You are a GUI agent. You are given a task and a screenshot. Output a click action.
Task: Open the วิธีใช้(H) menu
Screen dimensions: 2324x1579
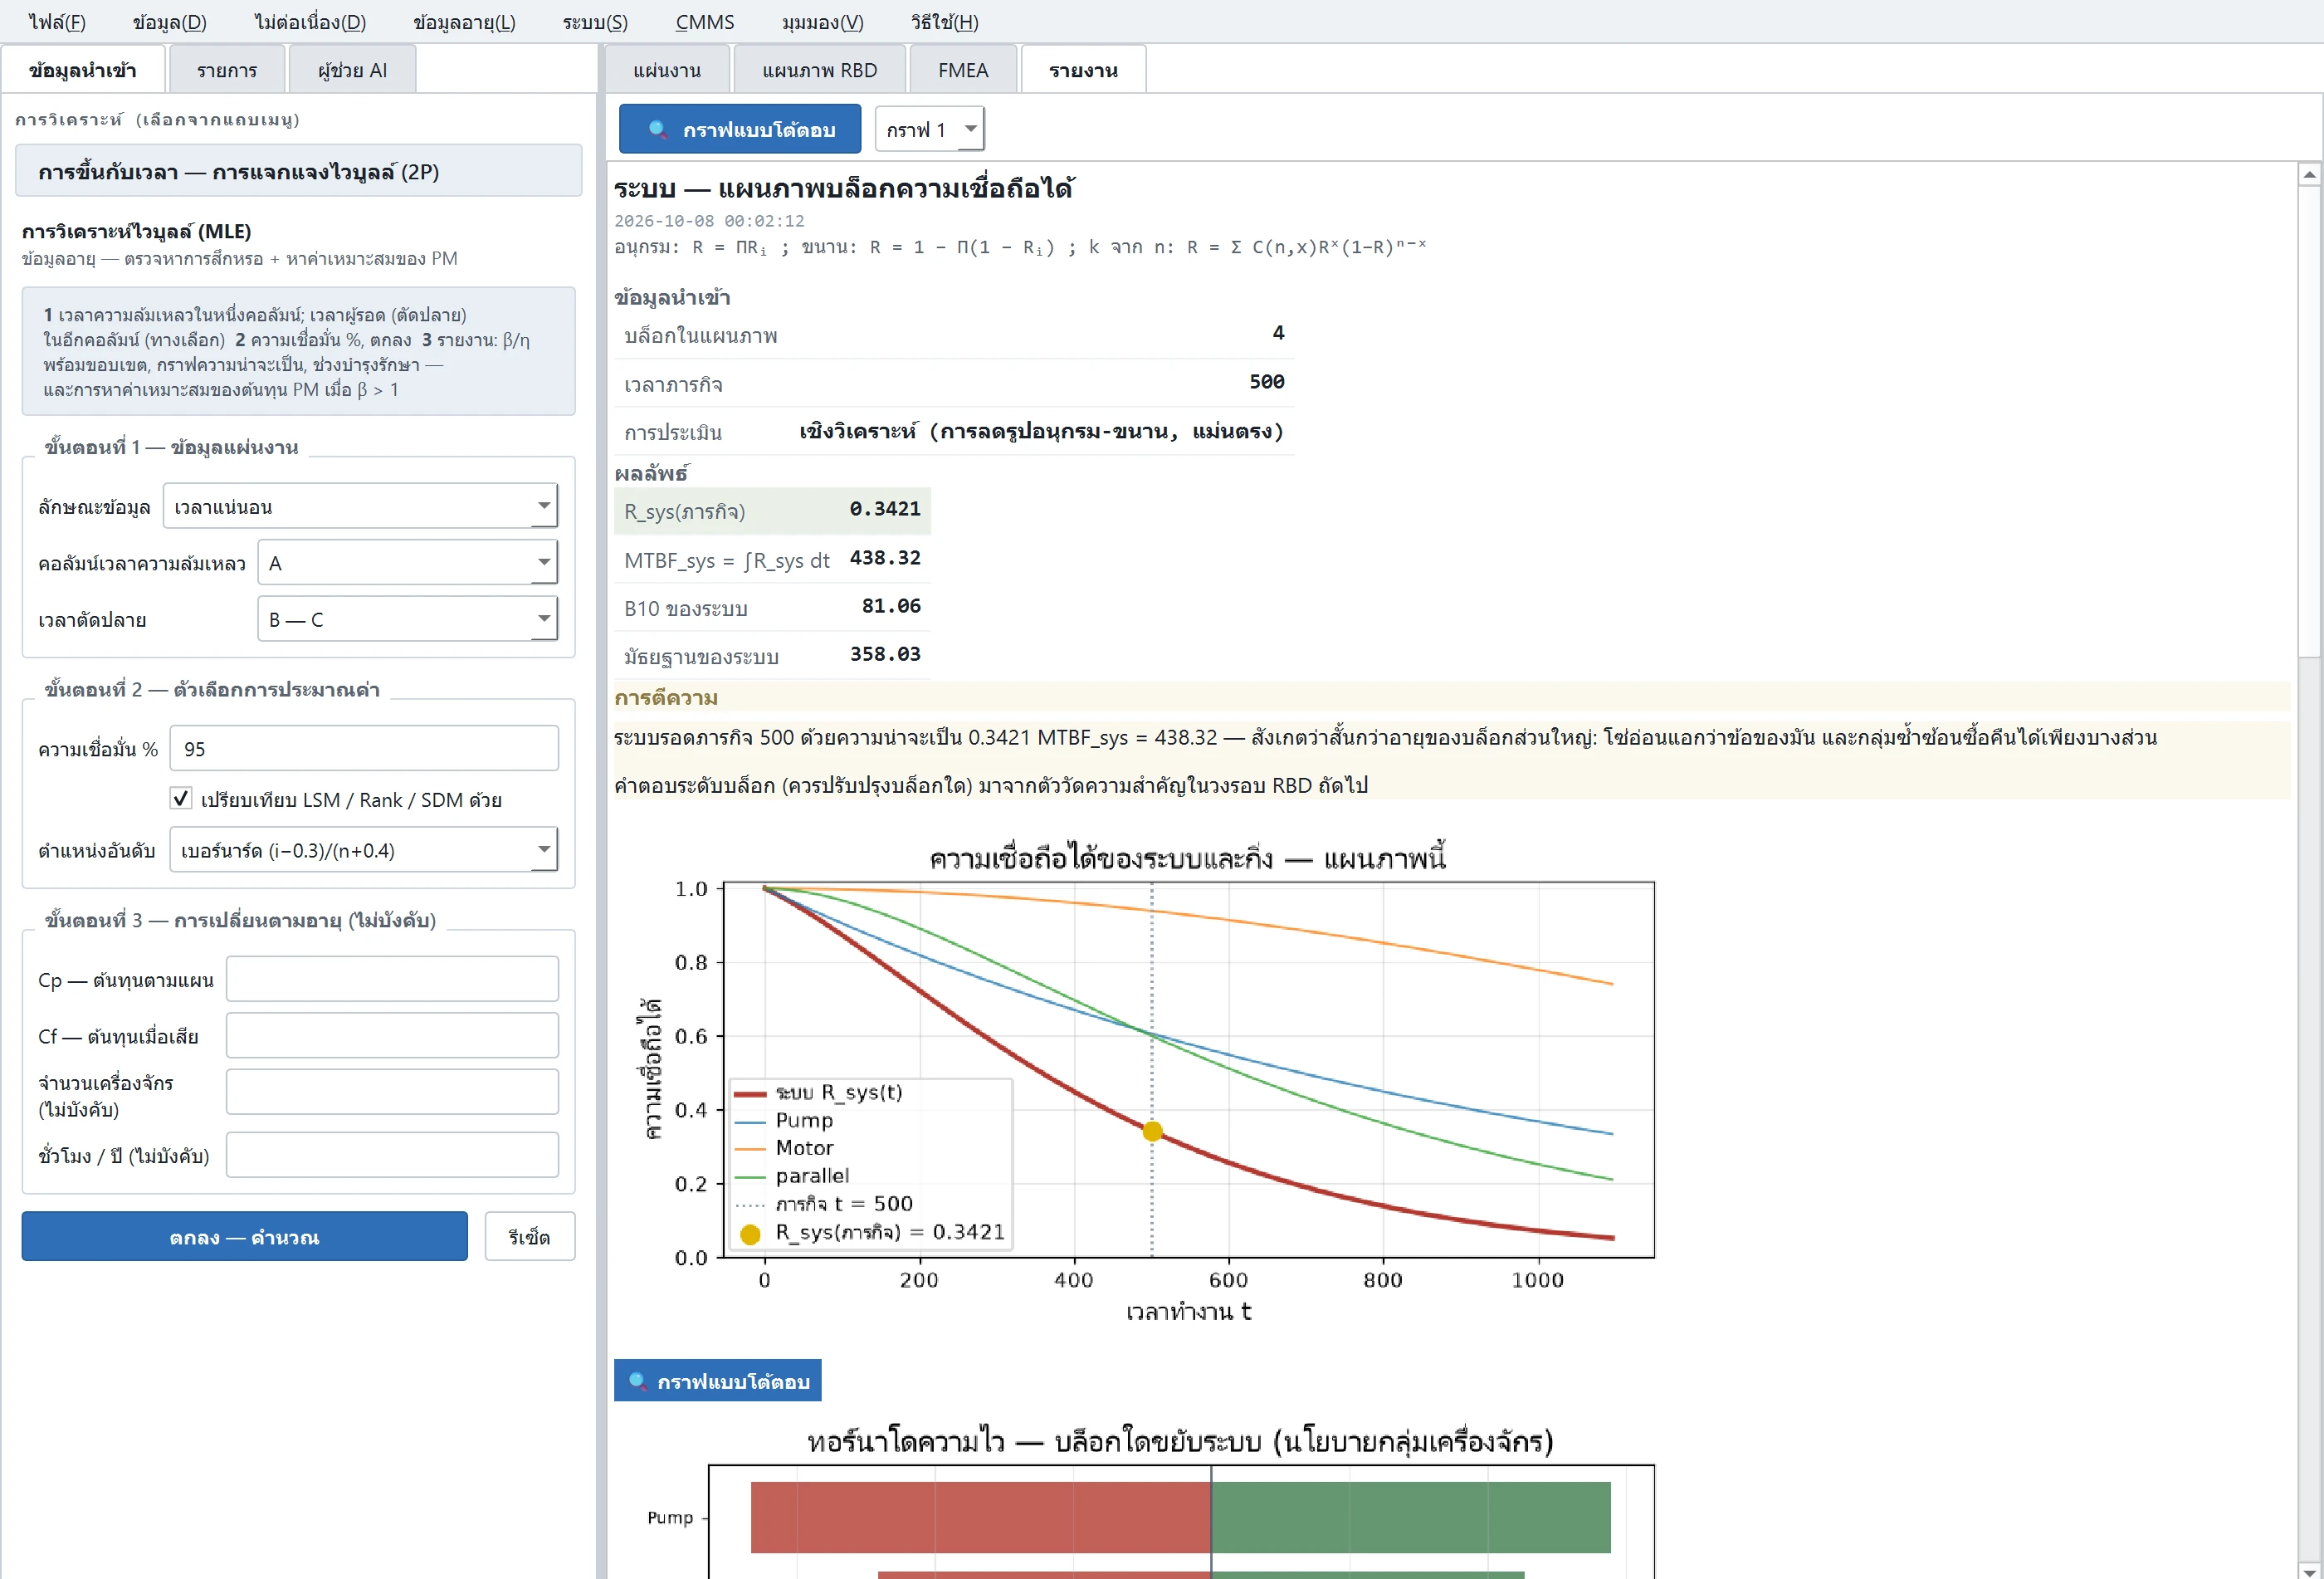coord(944,21)
